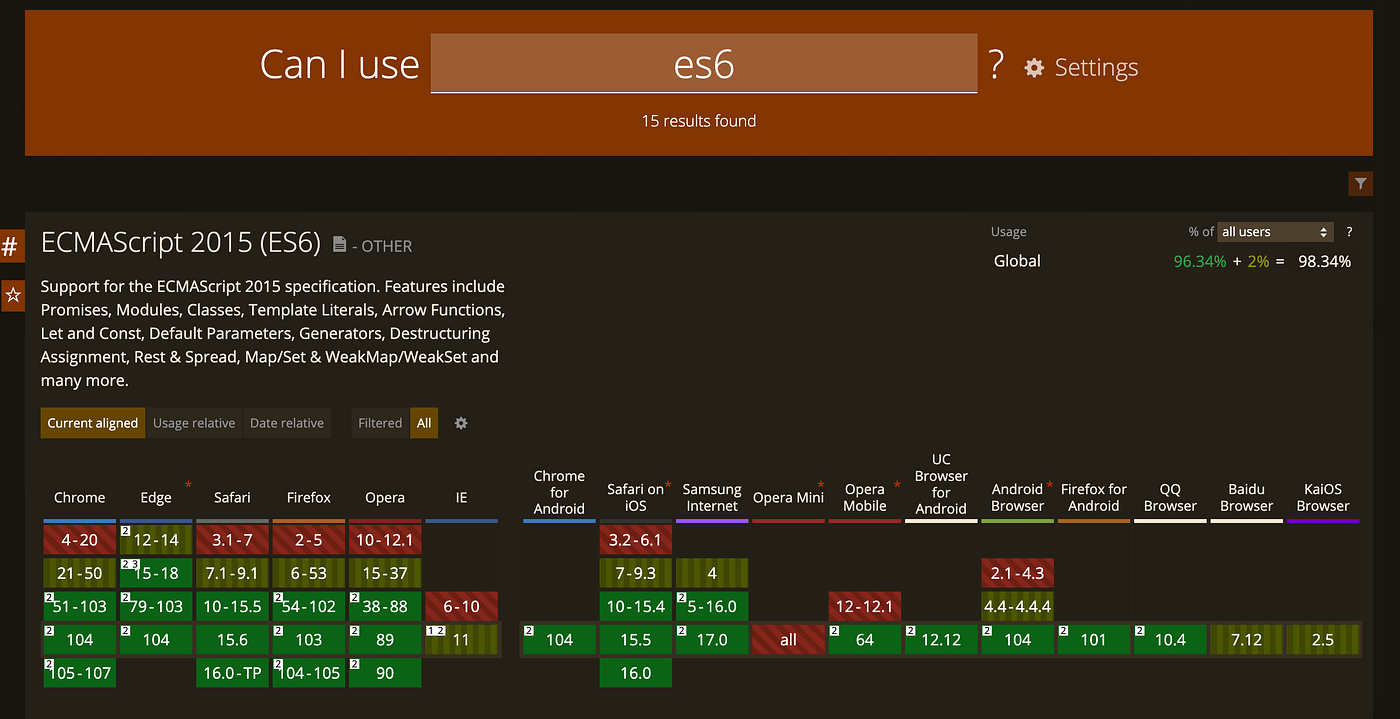Click the Edge column header
1400x719 pixels.
(156, 497)
